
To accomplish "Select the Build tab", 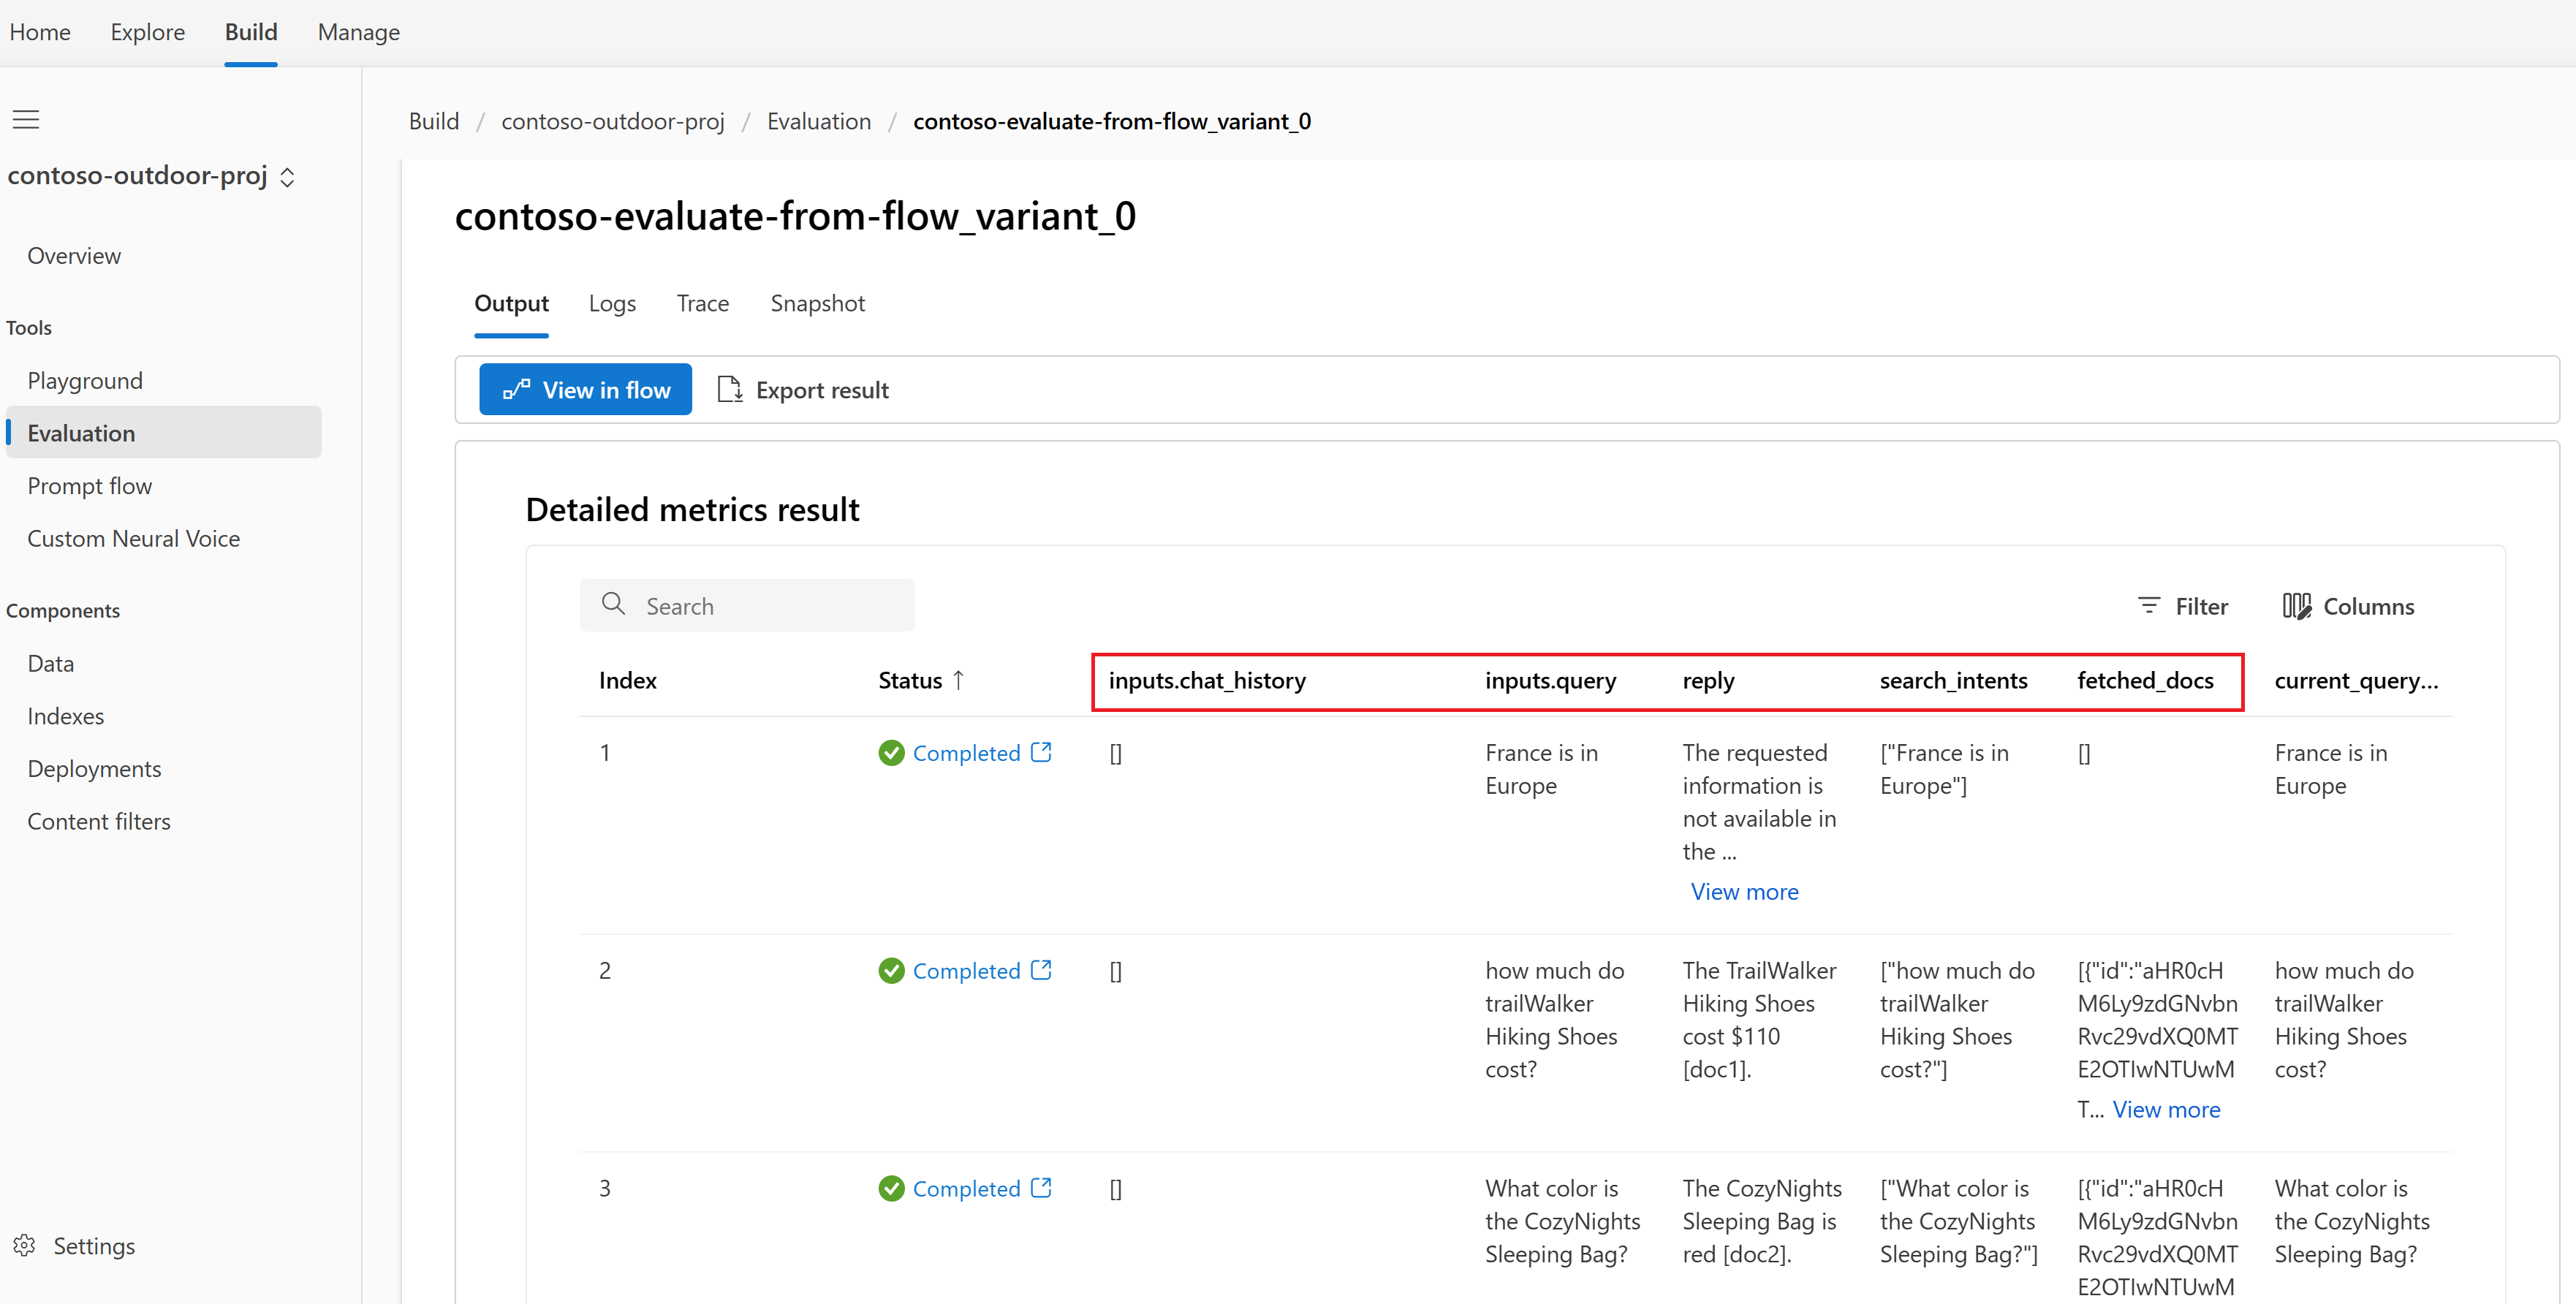I will point(251,32).
